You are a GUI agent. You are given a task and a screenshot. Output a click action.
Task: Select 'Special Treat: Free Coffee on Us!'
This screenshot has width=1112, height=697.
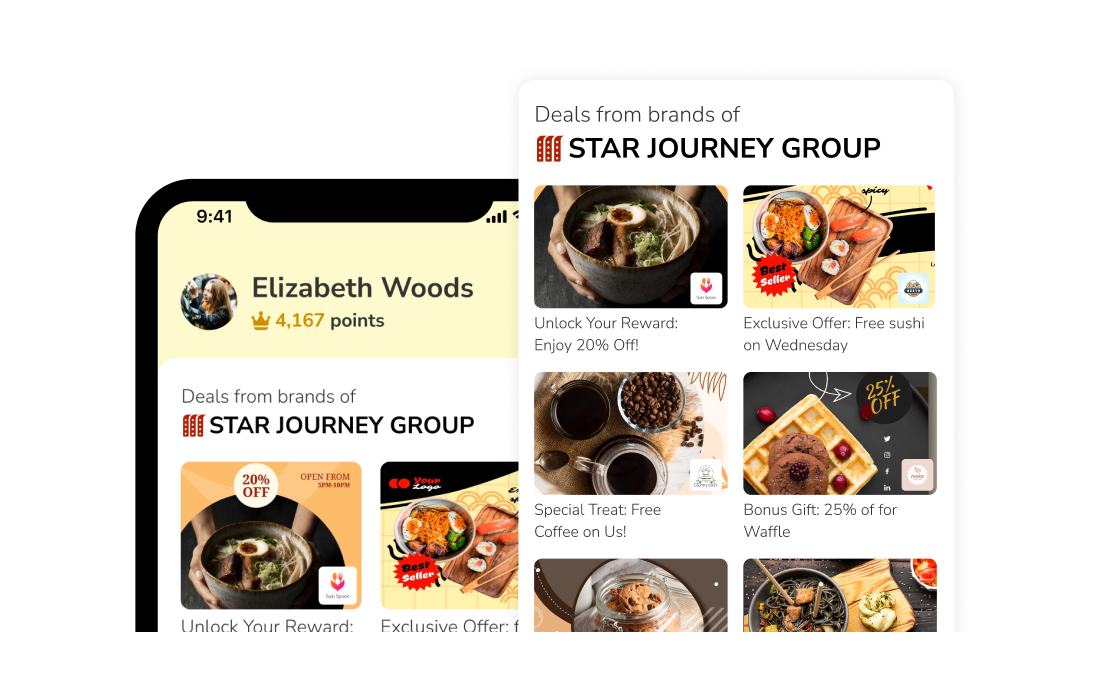(598, 520)
